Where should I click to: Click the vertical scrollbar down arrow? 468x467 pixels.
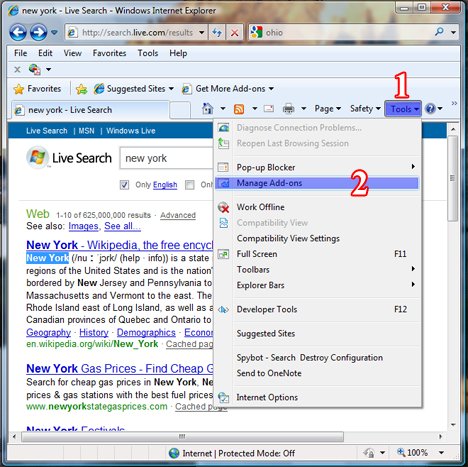point(453,425)
